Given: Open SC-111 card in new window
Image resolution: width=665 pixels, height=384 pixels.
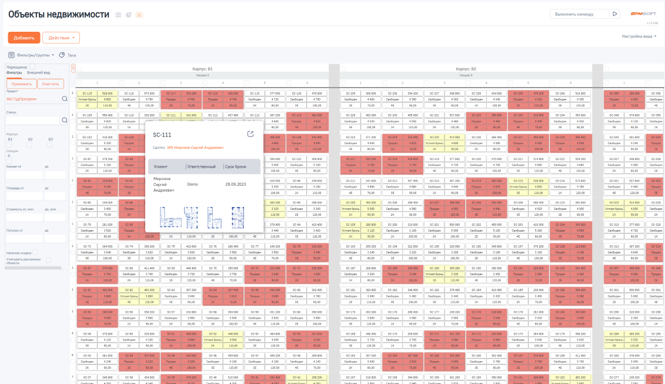Looking at the screenshot, I should [x=250, y=134].
